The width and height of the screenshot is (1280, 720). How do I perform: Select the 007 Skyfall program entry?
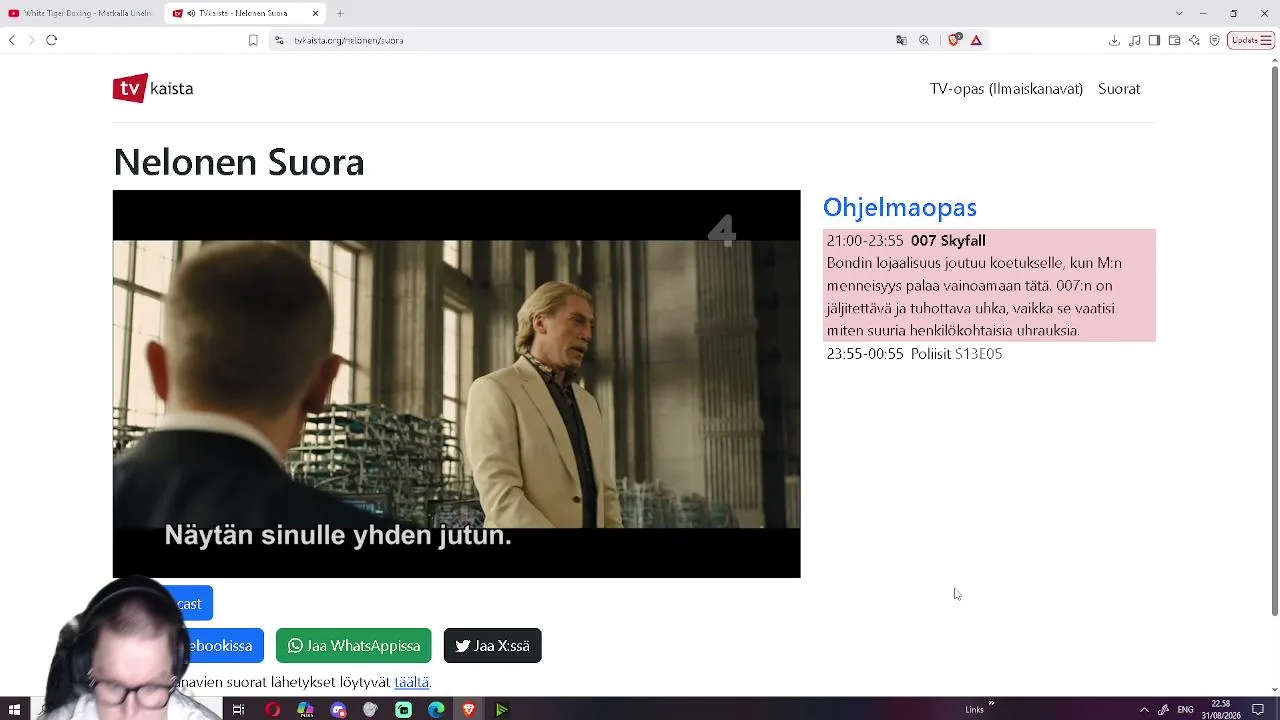[989, 285]
